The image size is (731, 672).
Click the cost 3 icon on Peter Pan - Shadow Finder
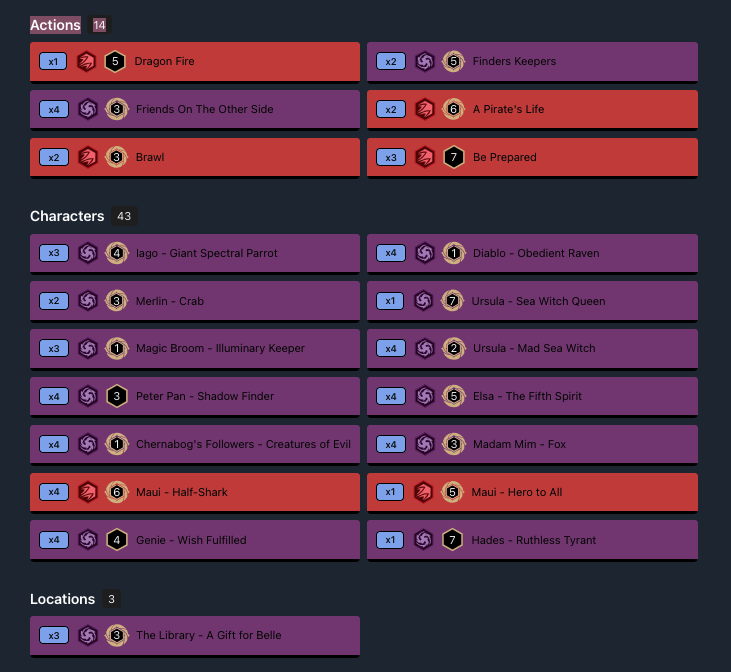pyautogui.click(x=116, y=396)
